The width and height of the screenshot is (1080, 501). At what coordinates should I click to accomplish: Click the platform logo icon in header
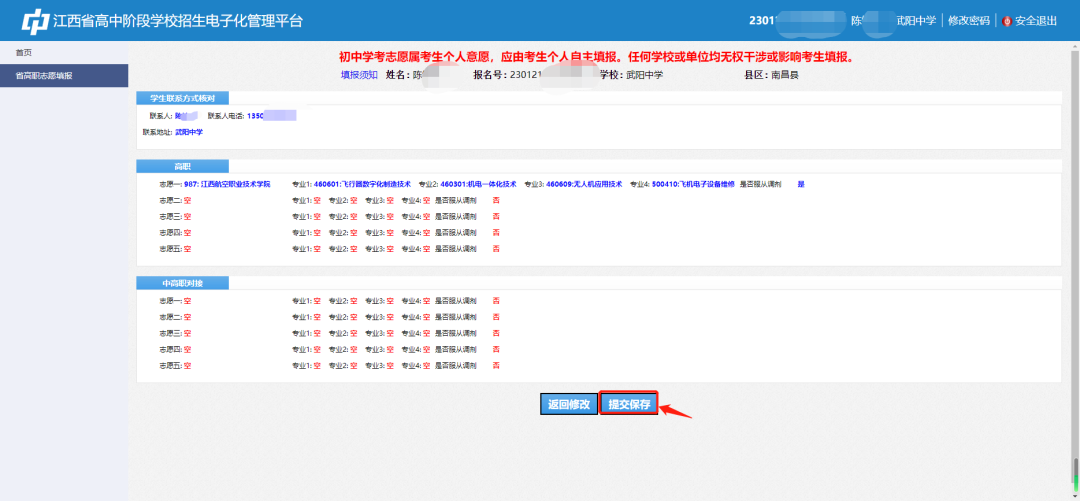[x=36, y=21]
